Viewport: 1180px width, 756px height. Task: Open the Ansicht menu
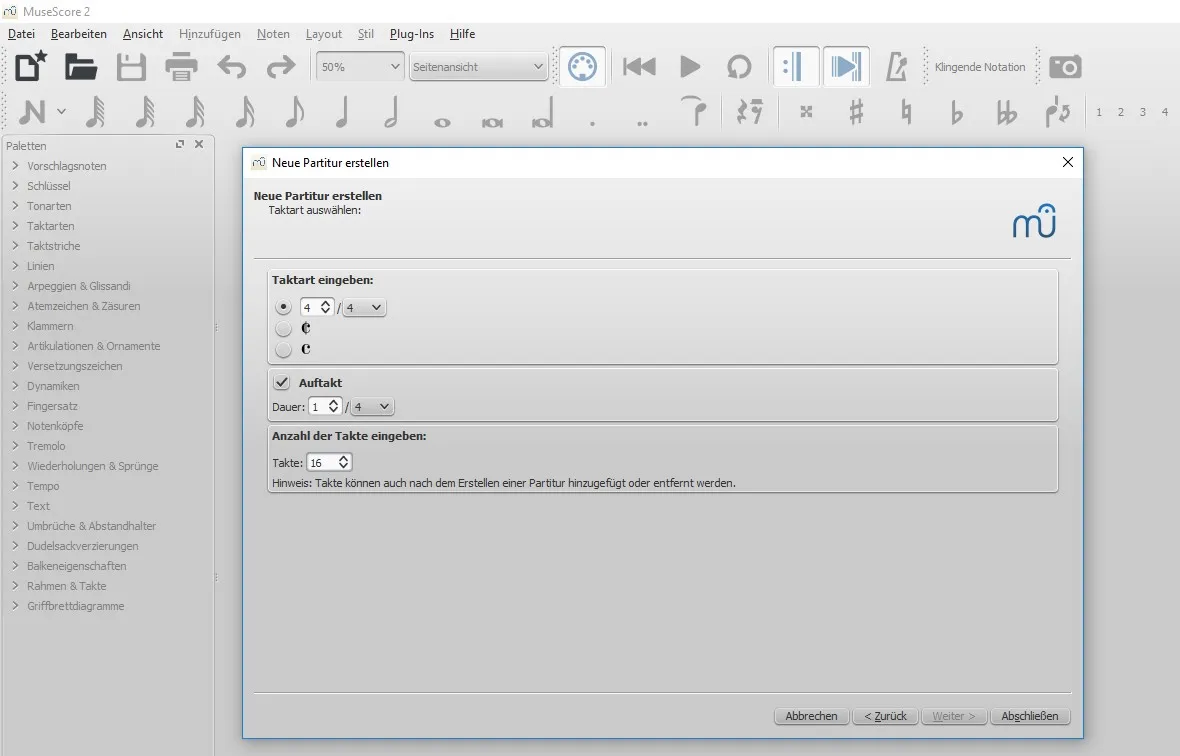pos(143,34)
